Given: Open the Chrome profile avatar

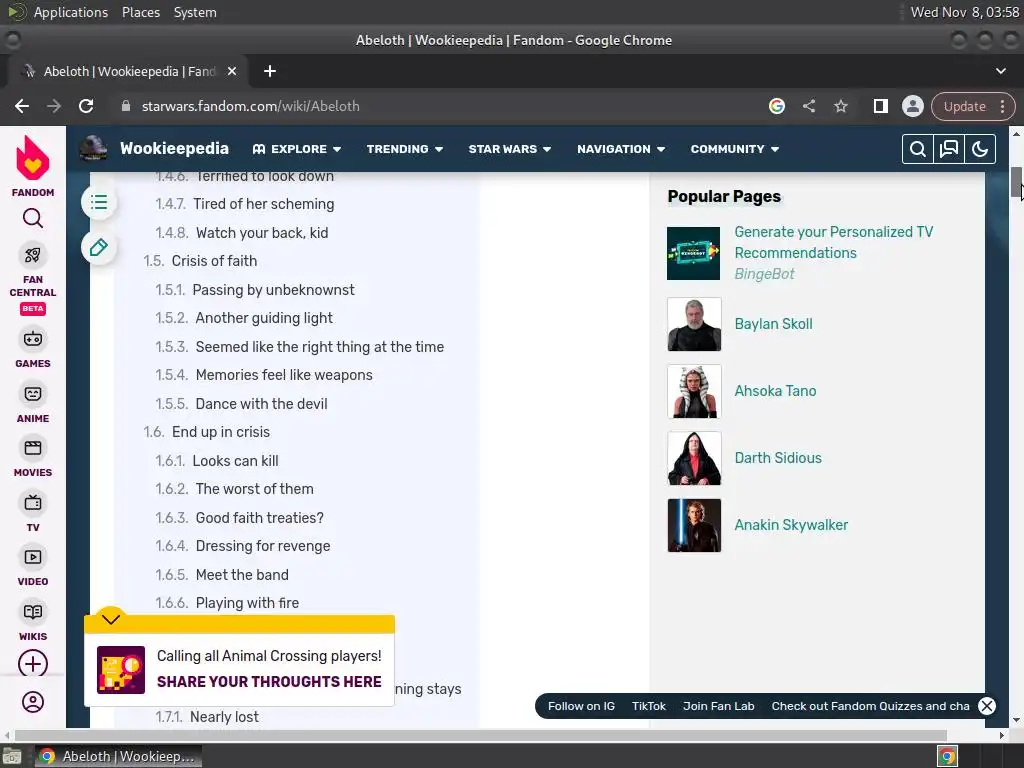Looking at the screenshot, I should click(x=912, y=106).
